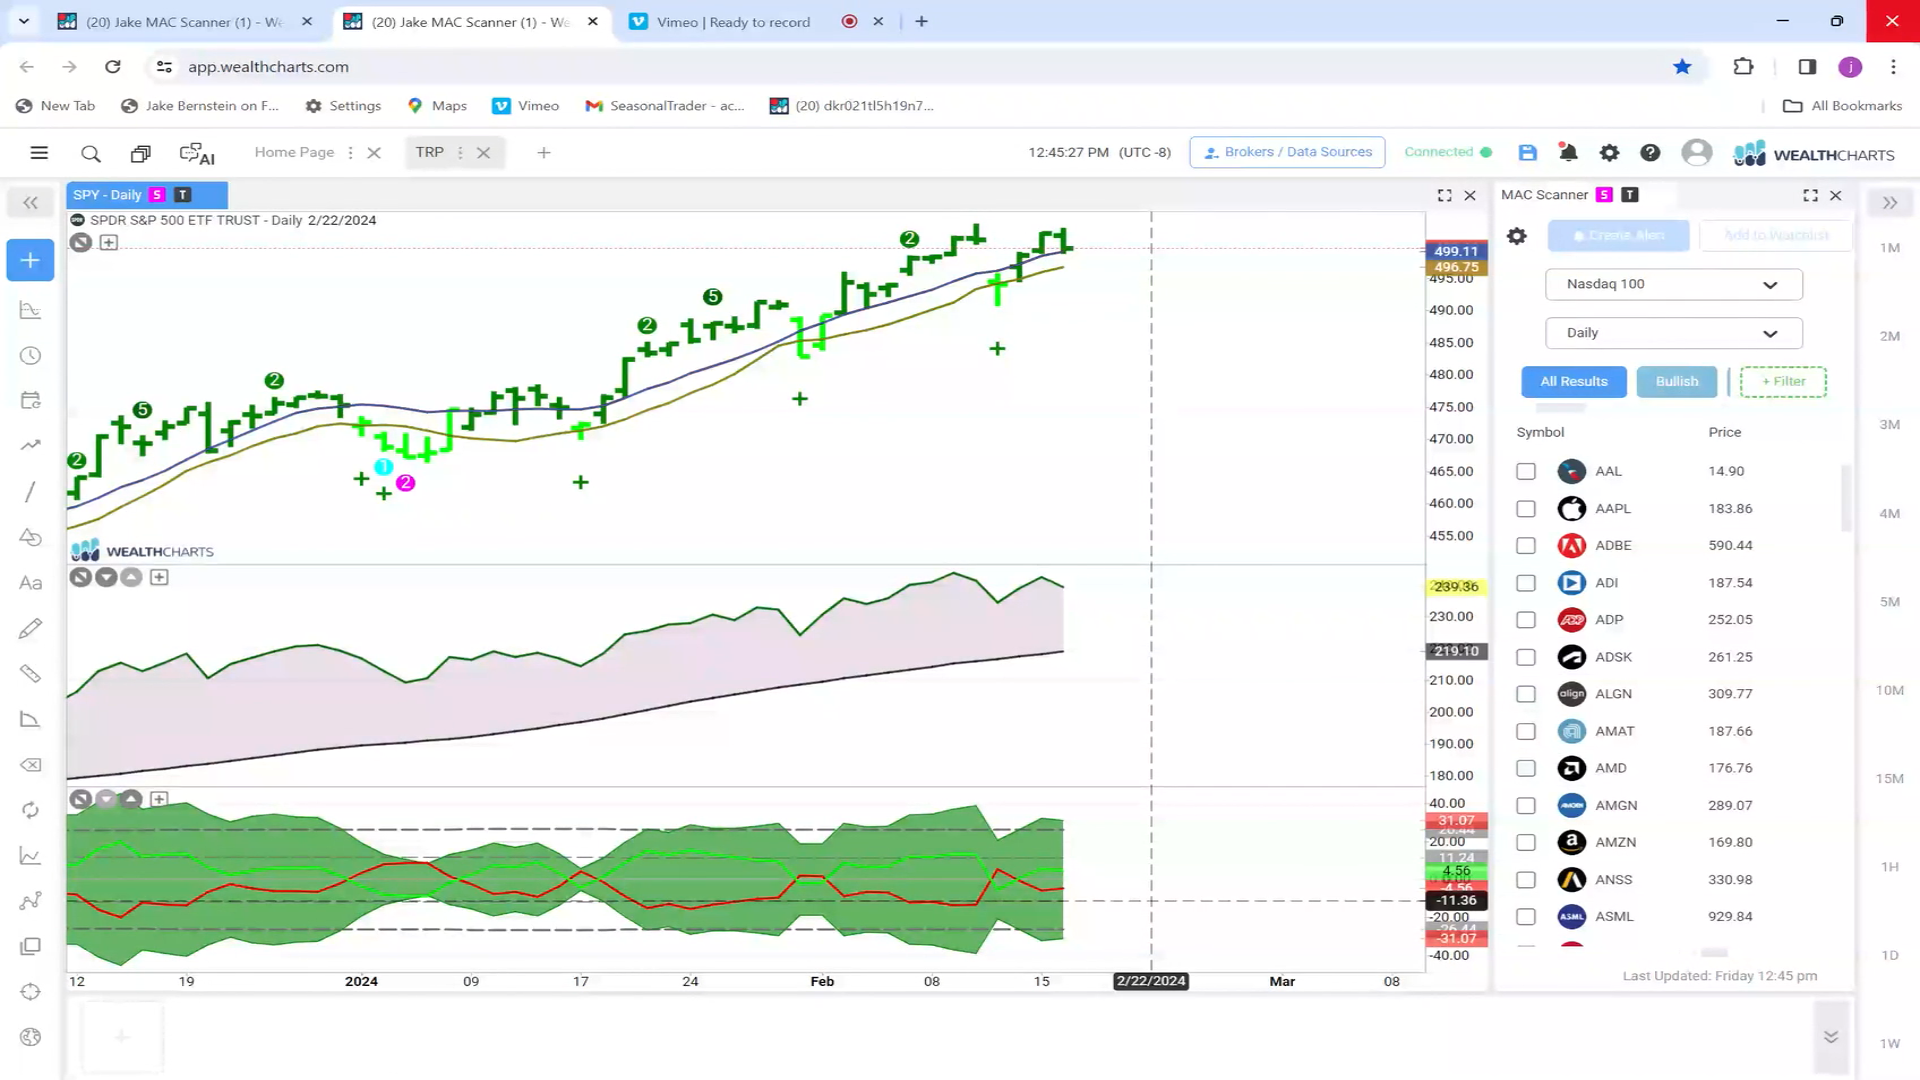
Task: Add indicator in middle chart pane plus icon
Action: pos(159,577)
